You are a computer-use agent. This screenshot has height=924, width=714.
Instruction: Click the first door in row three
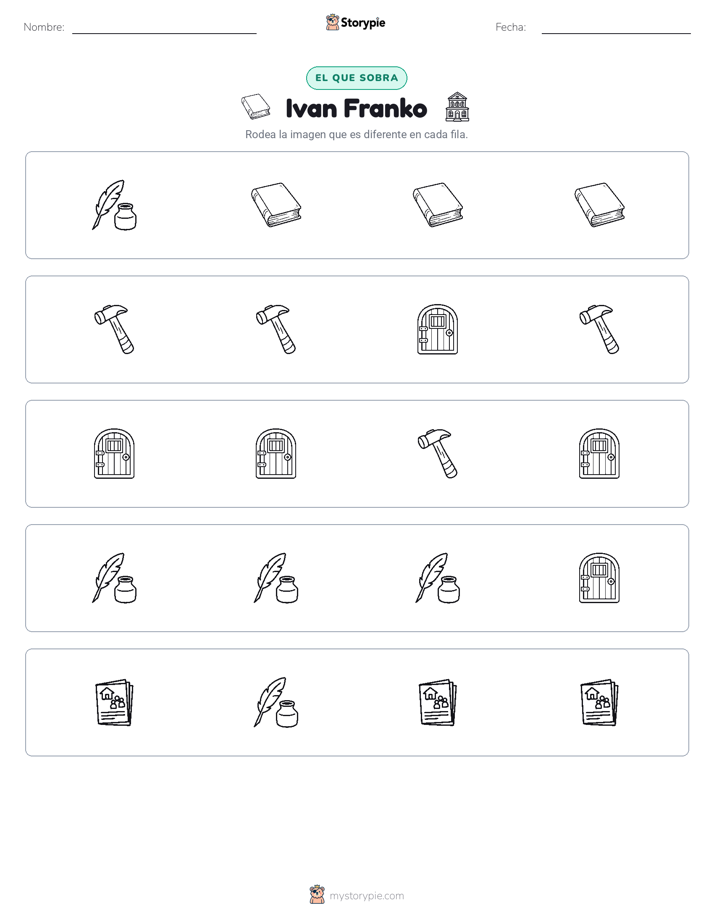(x=114, y=454)
